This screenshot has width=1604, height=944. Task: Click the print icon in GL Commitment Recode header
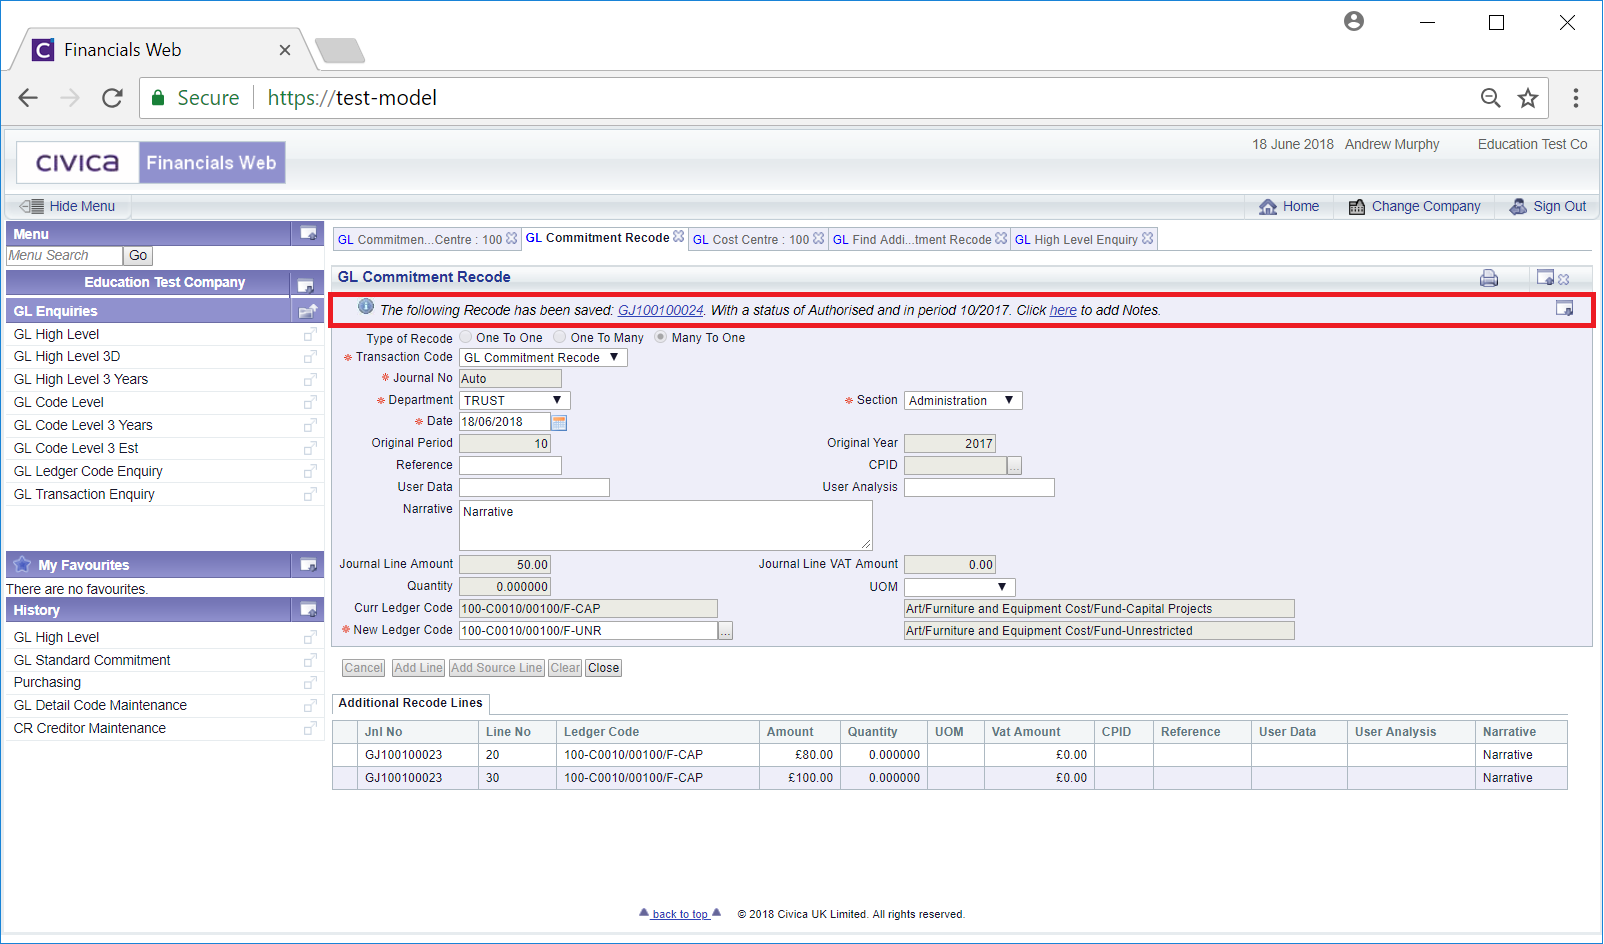(x=1489, y=278)
